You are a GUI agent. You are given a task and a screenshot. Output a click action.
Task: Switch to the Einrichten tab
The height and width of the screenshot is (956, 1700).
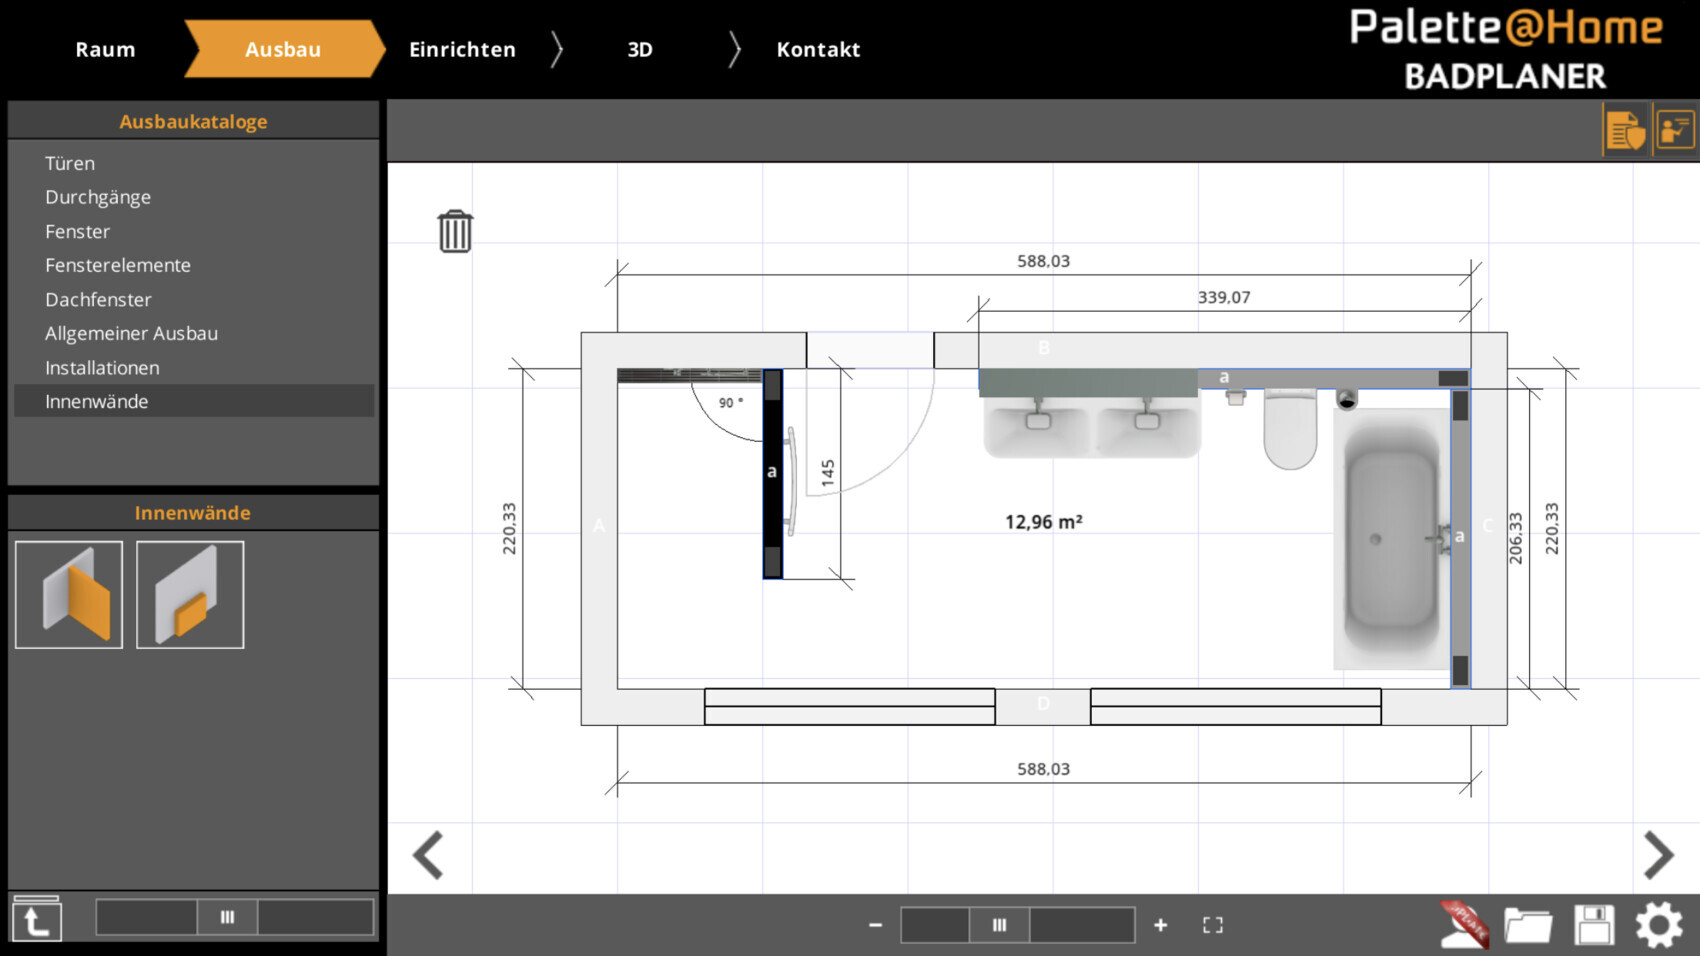coord(462,49)
